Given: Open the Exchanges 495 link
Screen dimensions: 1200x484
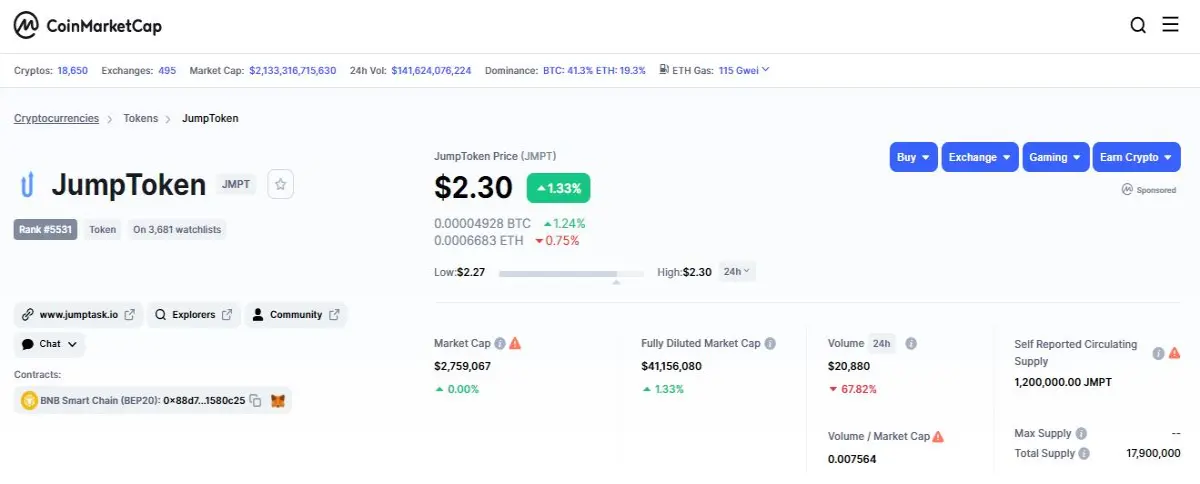Looking at the screenshot, I should coord(167,71).
